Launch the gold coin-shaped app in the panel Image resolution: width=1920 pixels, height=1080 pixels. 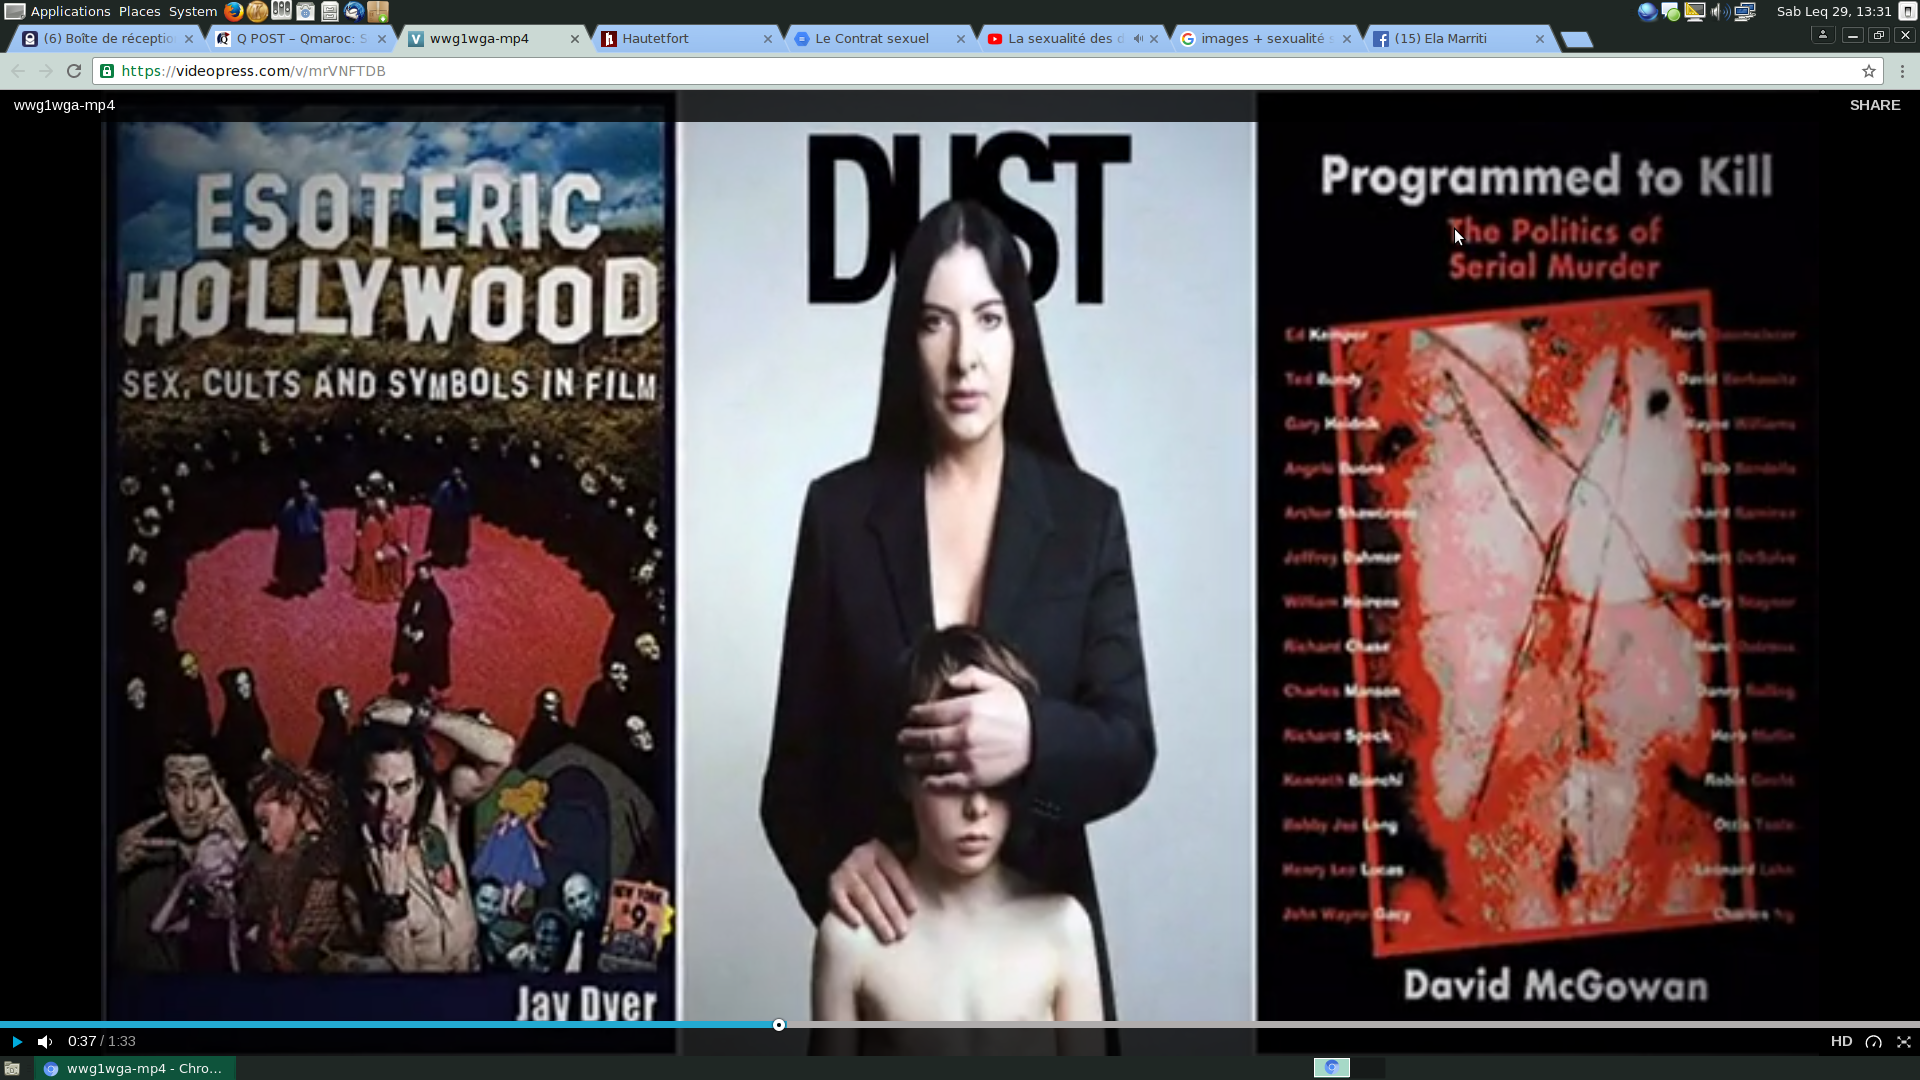(257, 11)
